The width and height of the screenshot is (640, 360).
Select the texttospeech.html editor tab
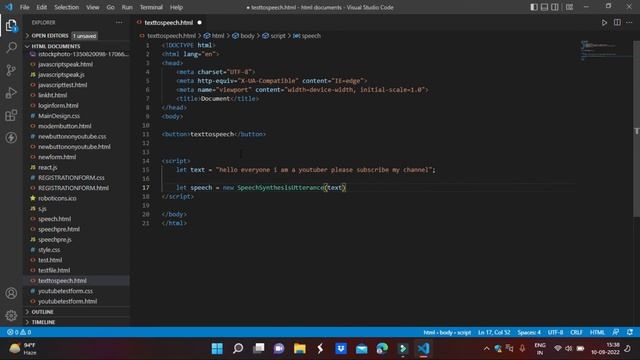tap(169, 22)
